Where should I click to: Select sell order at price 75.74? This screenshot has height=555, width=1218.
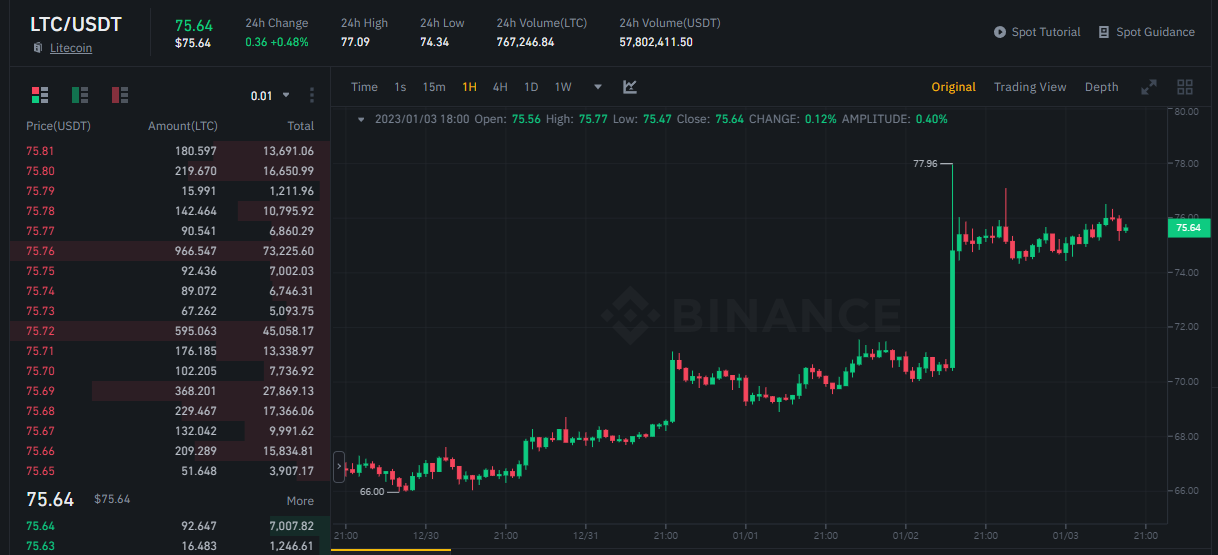tap(170, 291)
